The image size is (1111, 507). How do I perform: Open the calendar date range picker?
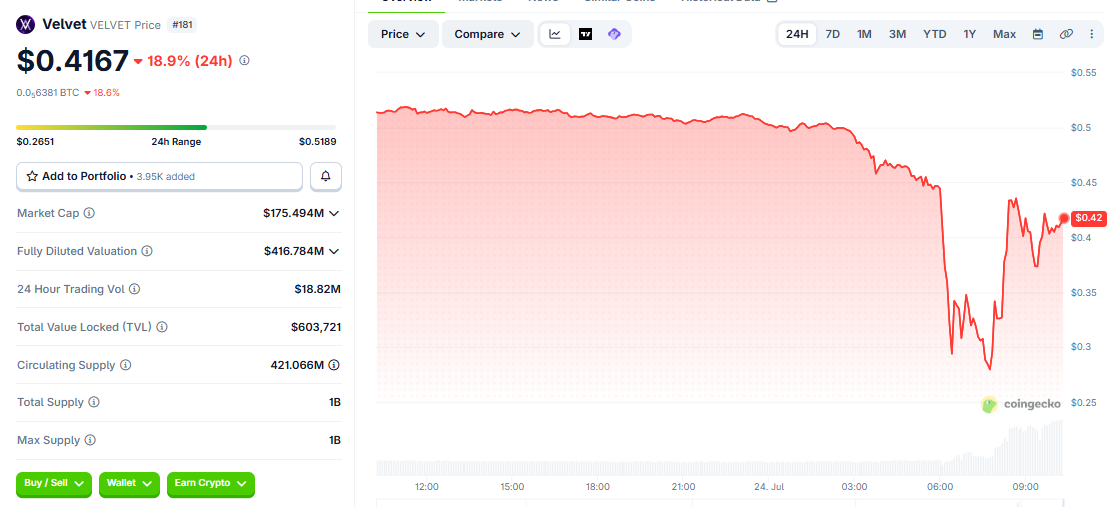pos(1037,34)
